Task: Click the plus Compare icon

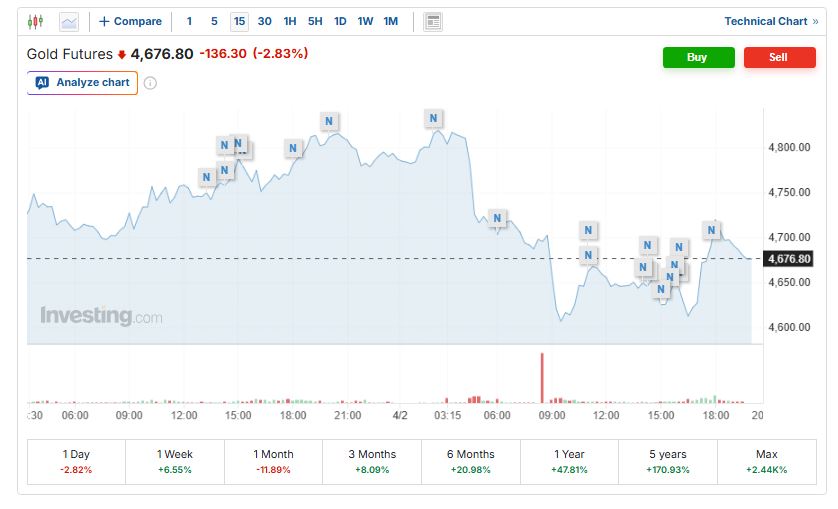Action: pyautogui.click(x=104, y=21)
